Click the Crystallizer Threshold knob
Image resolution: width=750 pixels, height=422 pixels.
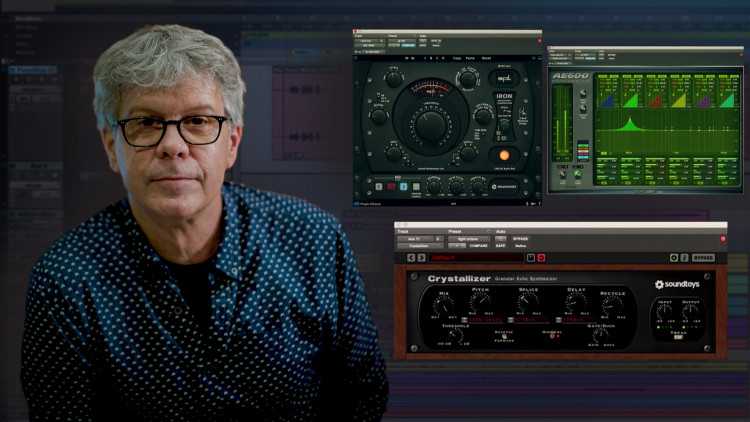pos(455,335)
